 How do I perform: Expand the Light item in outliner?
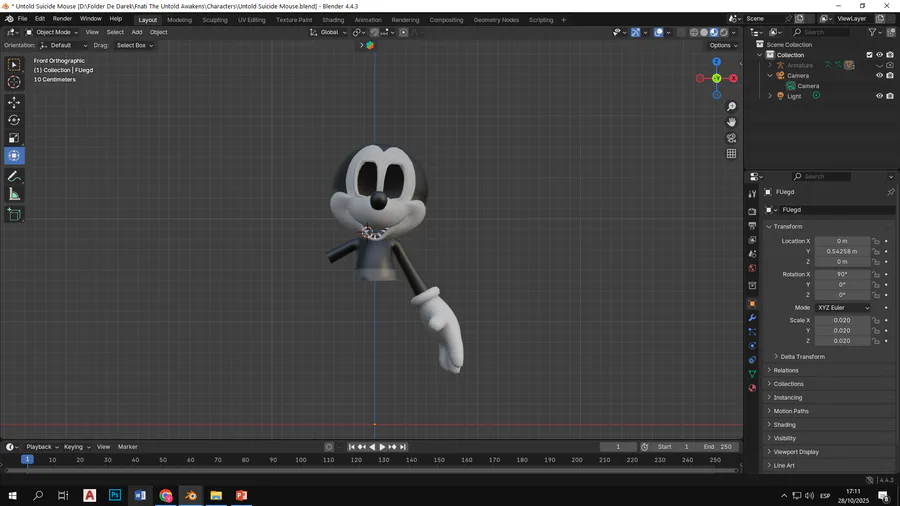coord(770,96)
